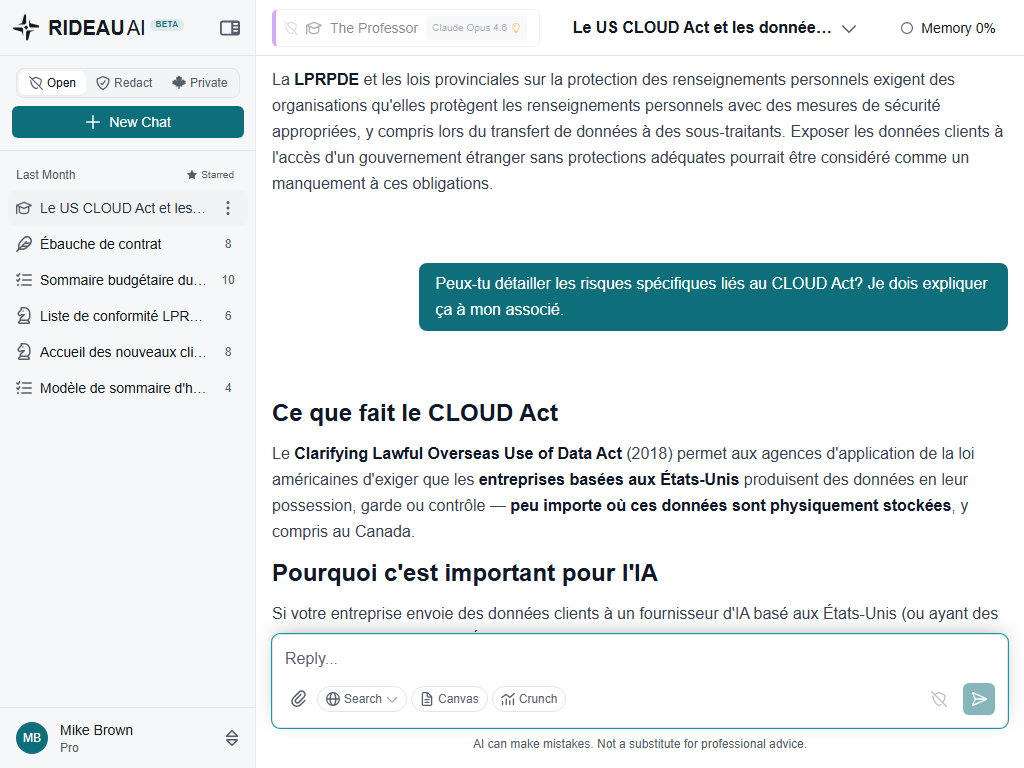Open Sommaire budgétaire chat
This screenshot has width=1024, height=768.
(127, 280)
